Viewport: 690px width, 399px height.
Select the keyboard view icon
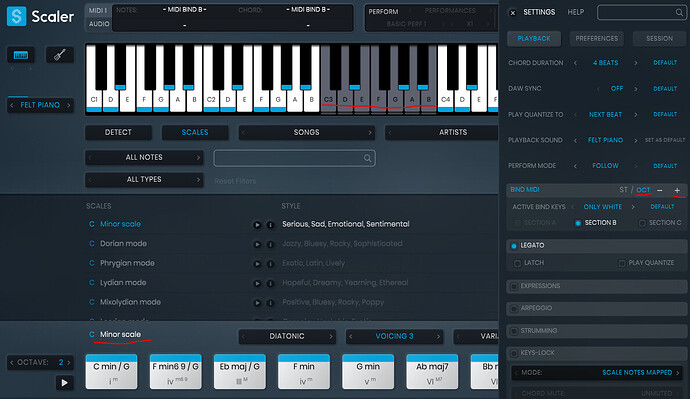coord(21,55)
